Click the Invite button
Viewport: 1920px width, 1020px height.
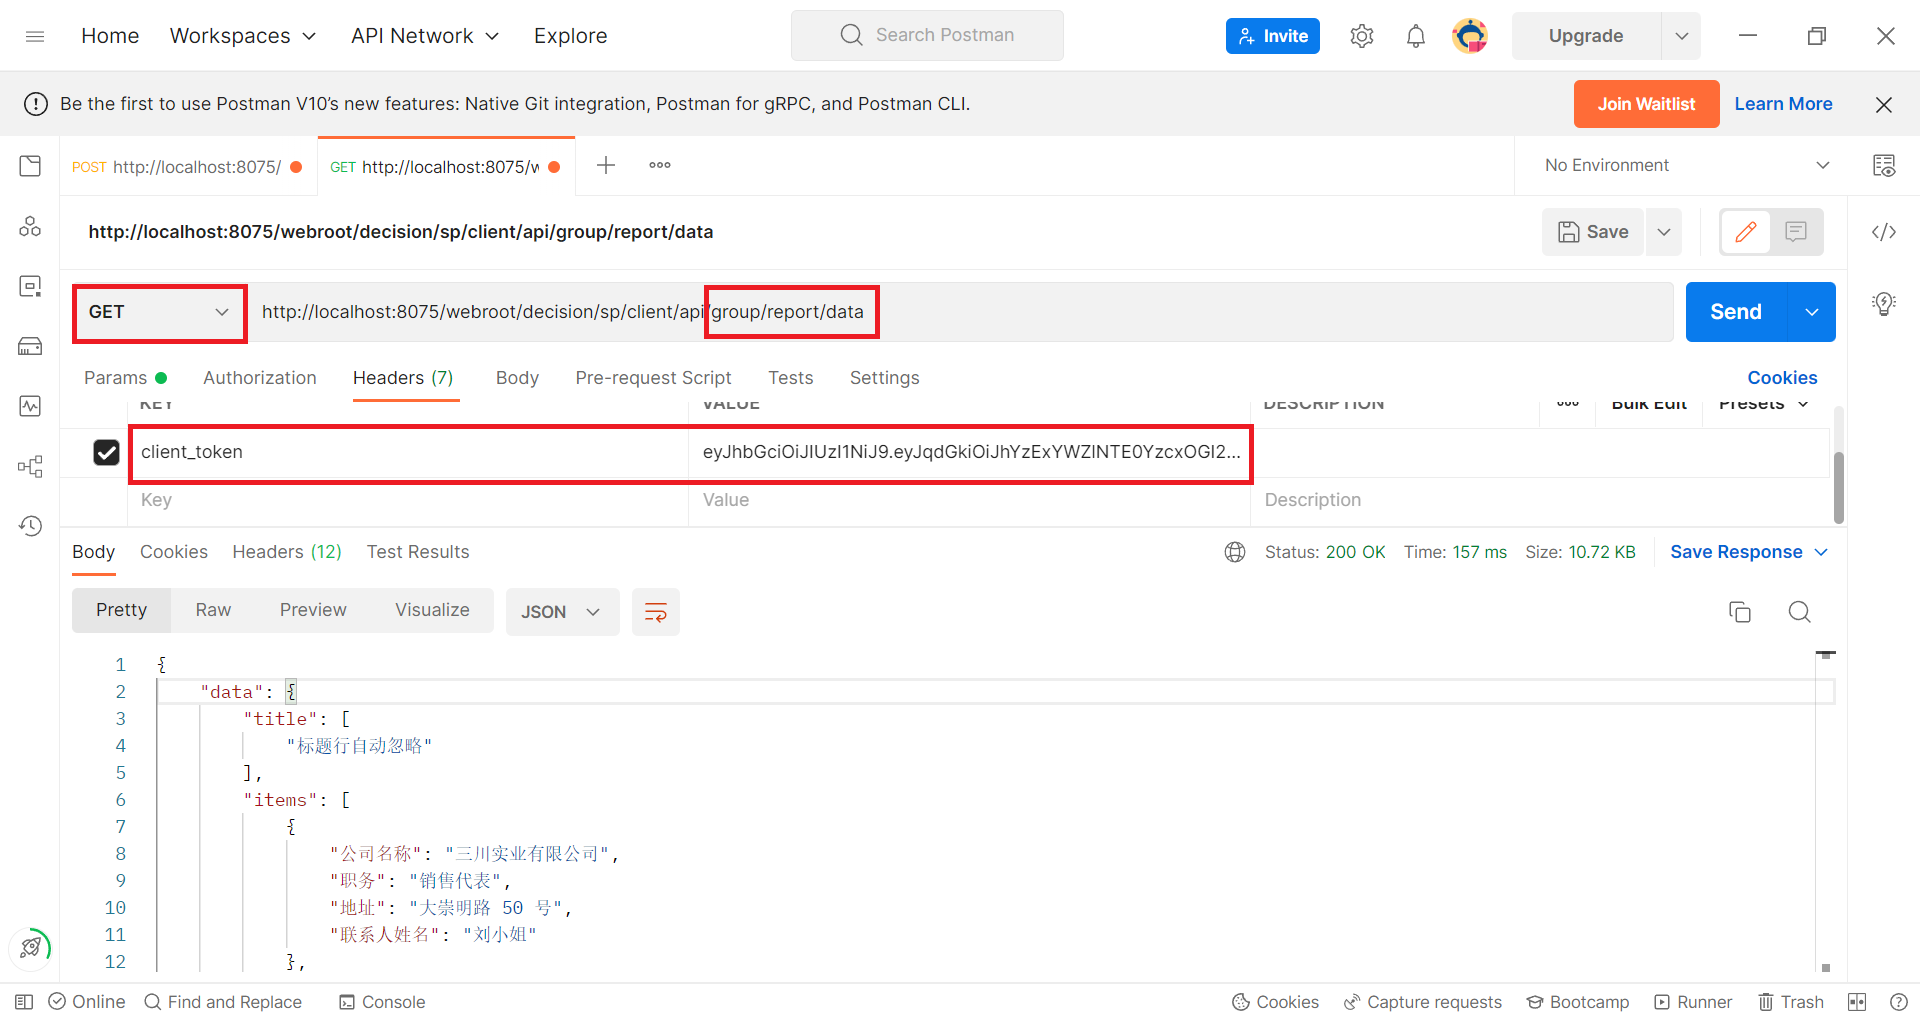tap(1273, 36)
